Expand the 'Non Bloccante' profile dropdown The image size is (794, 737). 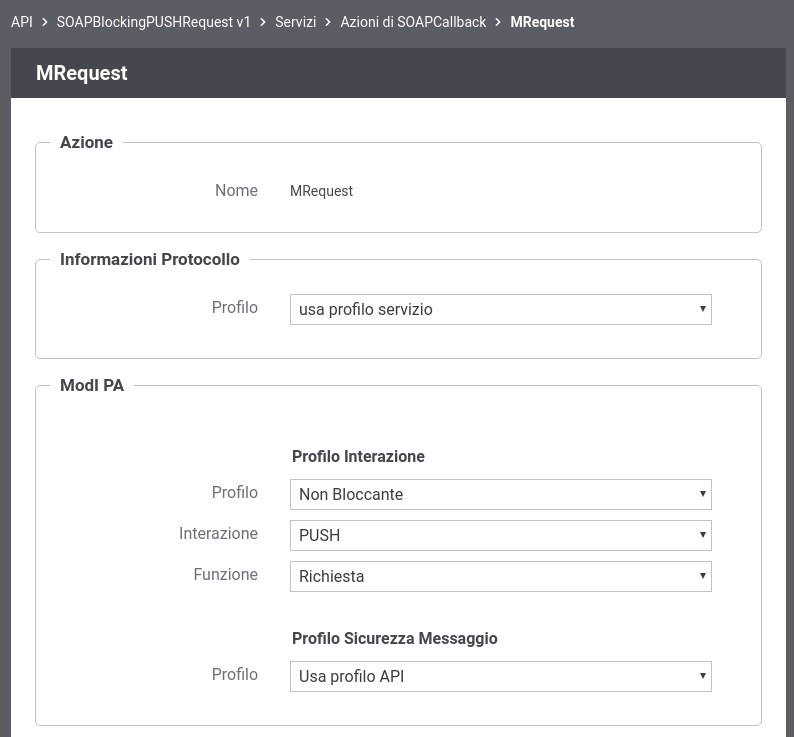pyautogui.click(x=501, y=494)
